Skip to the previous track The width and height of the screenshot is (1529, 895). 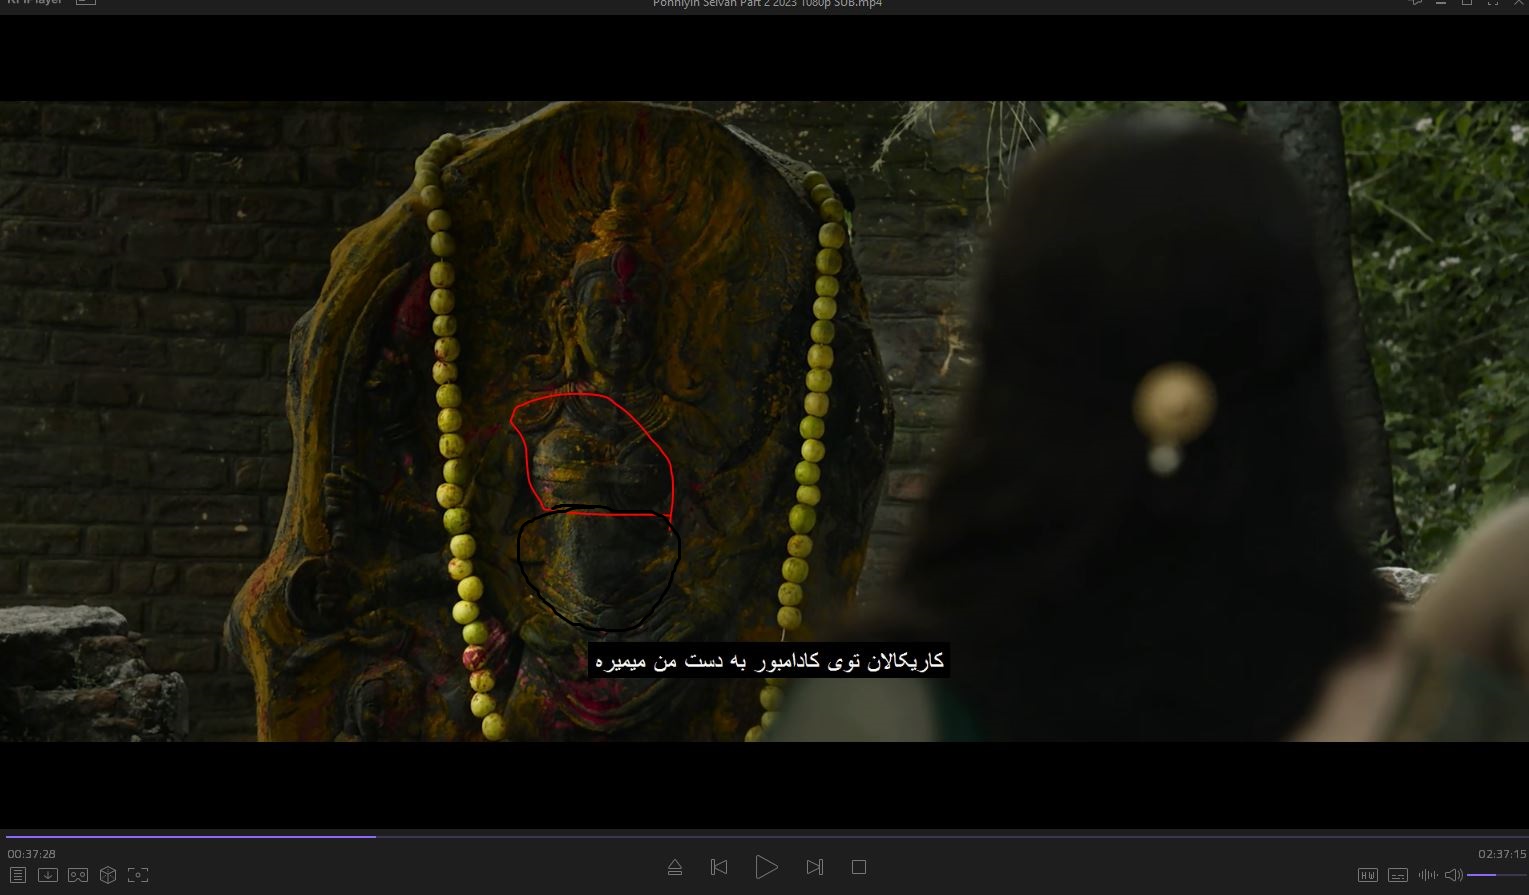pyautogui.click(x=718, y=867)
